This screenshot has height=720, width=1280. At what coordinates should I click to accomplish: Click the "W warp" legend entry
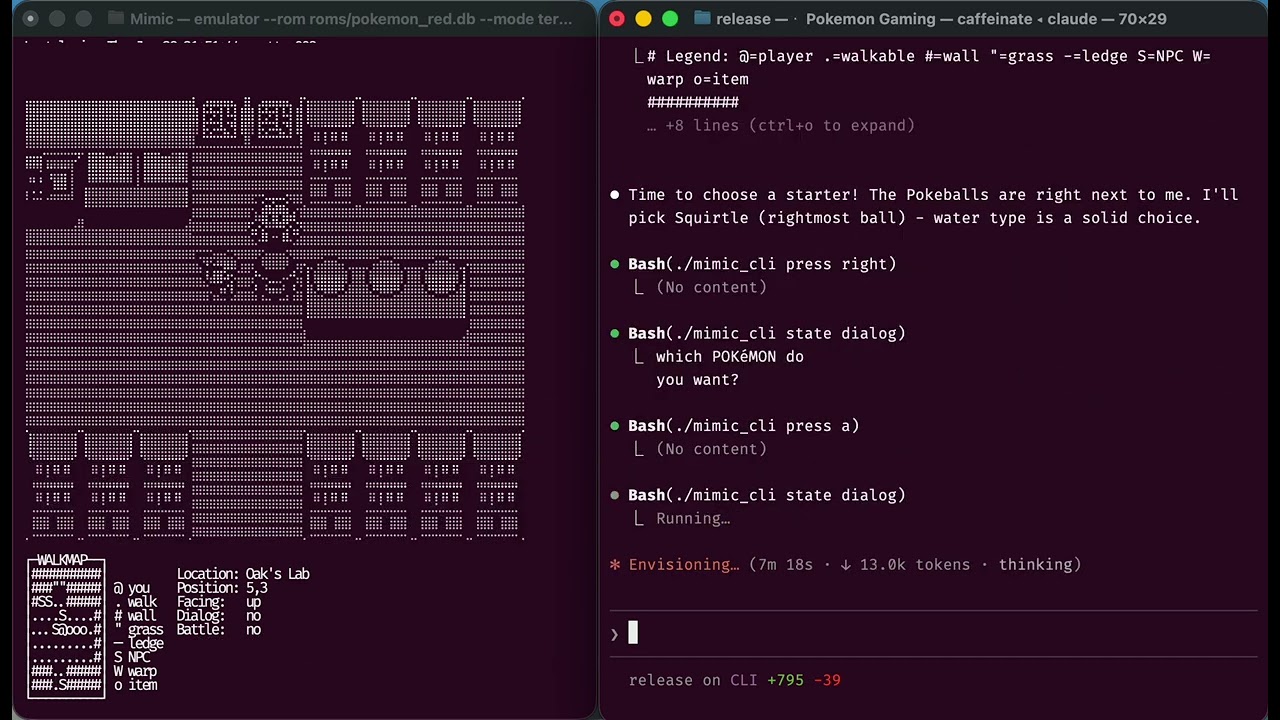135,672
